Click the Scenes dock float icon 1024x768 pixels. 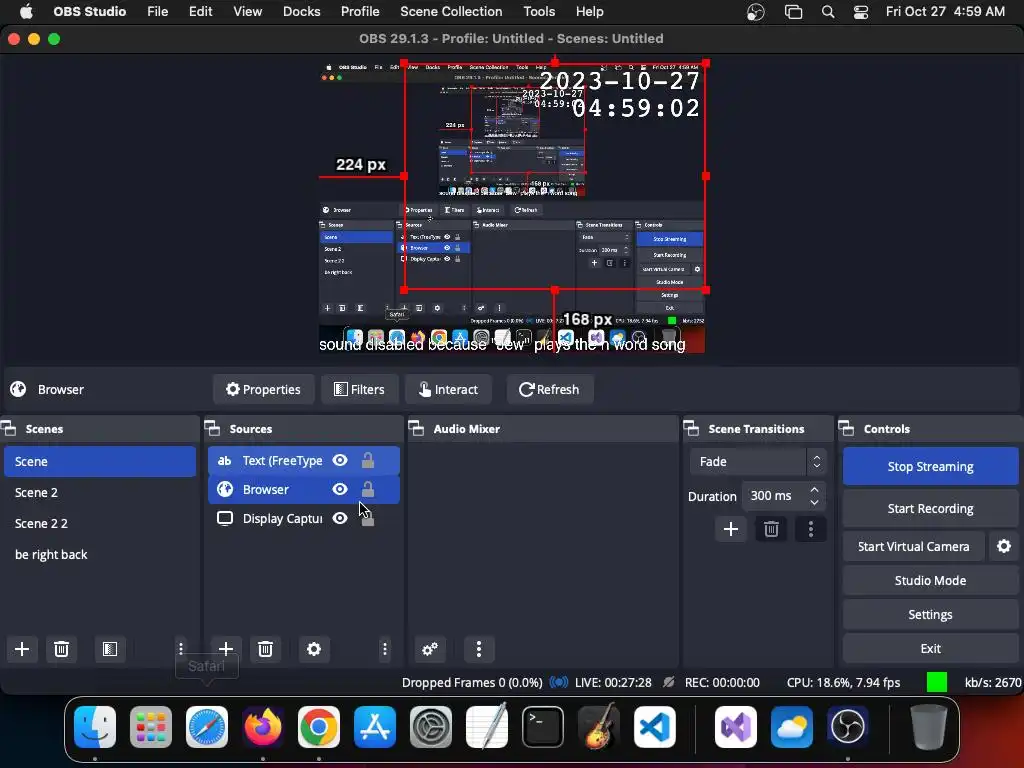8,429
